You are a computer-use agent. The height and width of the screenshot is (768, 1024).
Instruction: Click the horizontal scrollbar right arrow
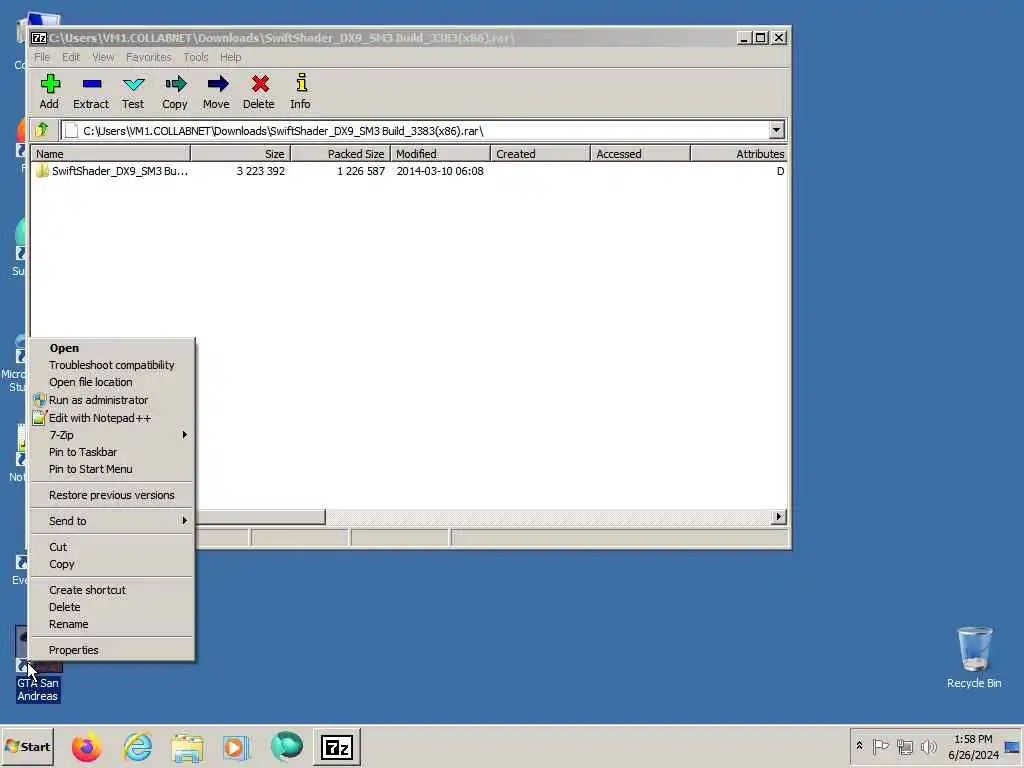tap(778, 517)
